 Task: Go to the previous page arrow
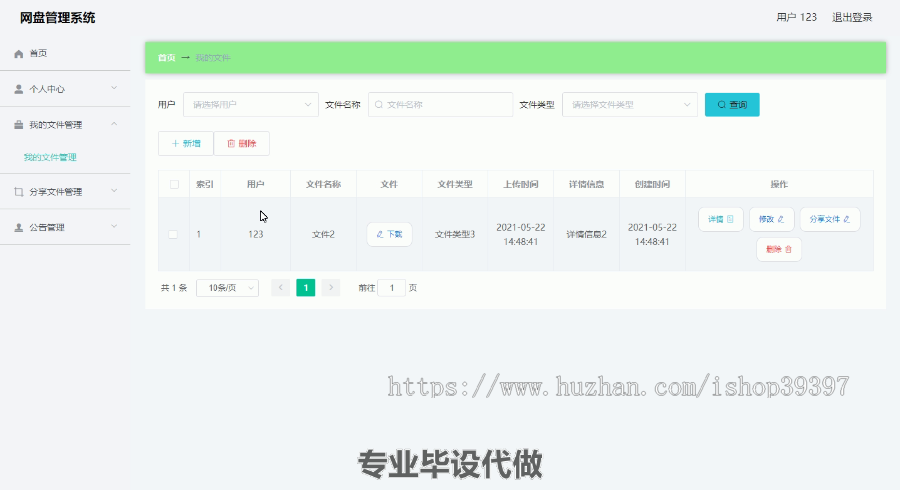[281, 287]
